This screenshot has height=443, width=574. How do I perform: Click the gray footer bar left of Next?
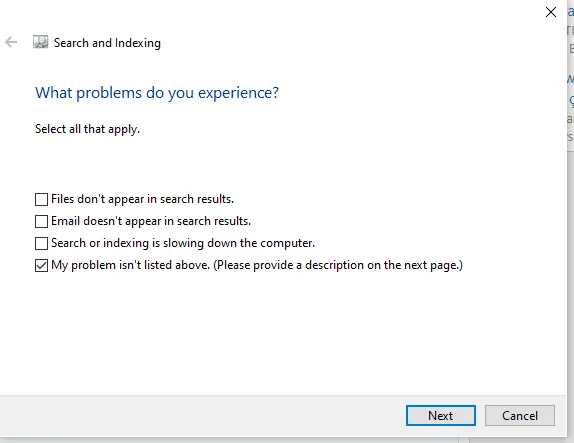201,416
